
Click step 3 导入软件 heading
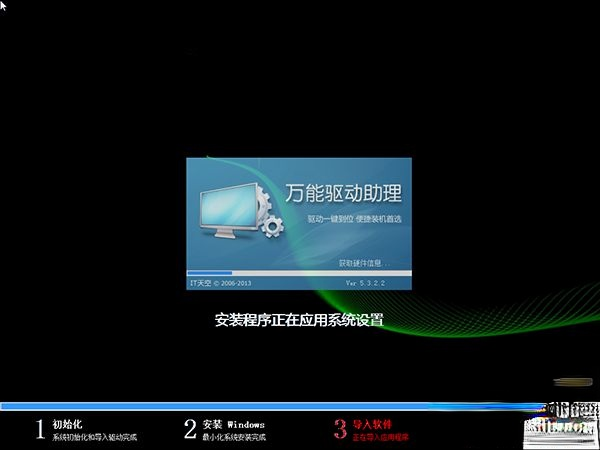pyautogui.click(x=372, y=424)
